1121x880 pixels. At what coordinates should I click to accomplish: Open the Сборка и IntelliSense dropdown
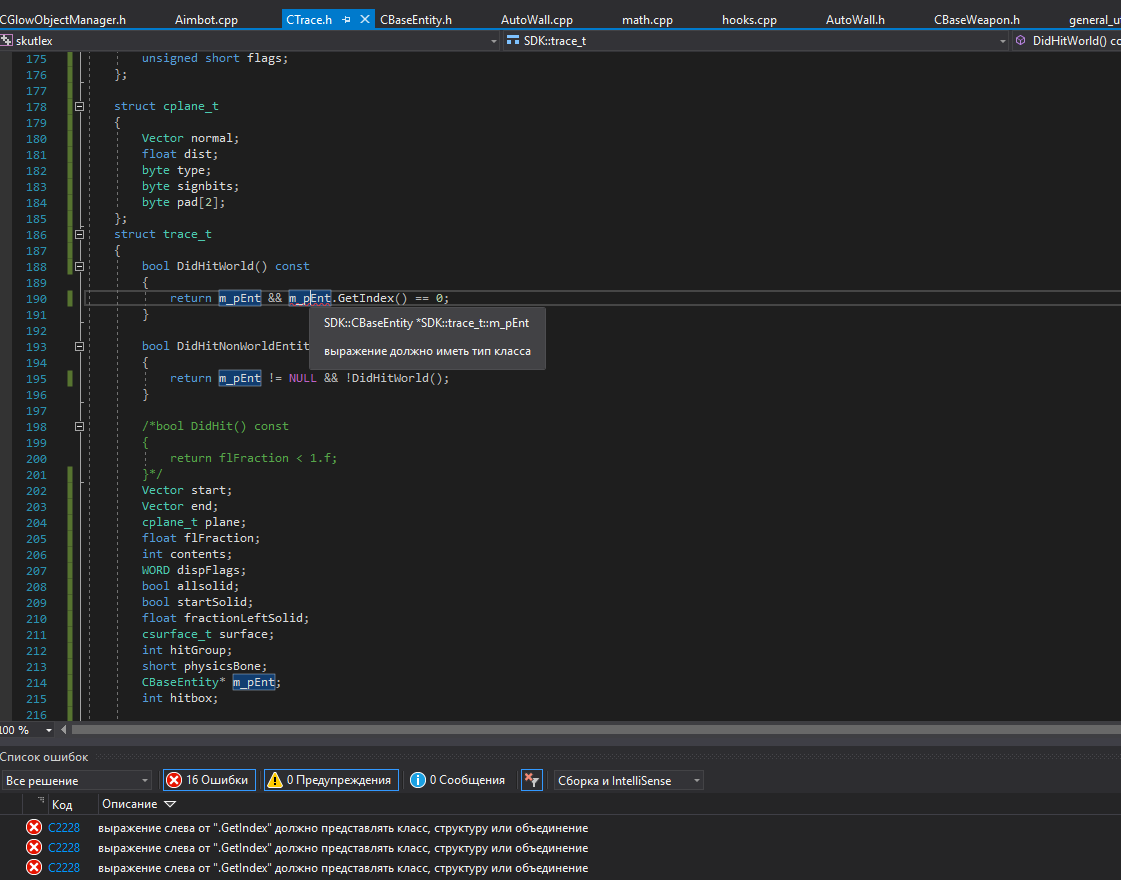[696, 780]
